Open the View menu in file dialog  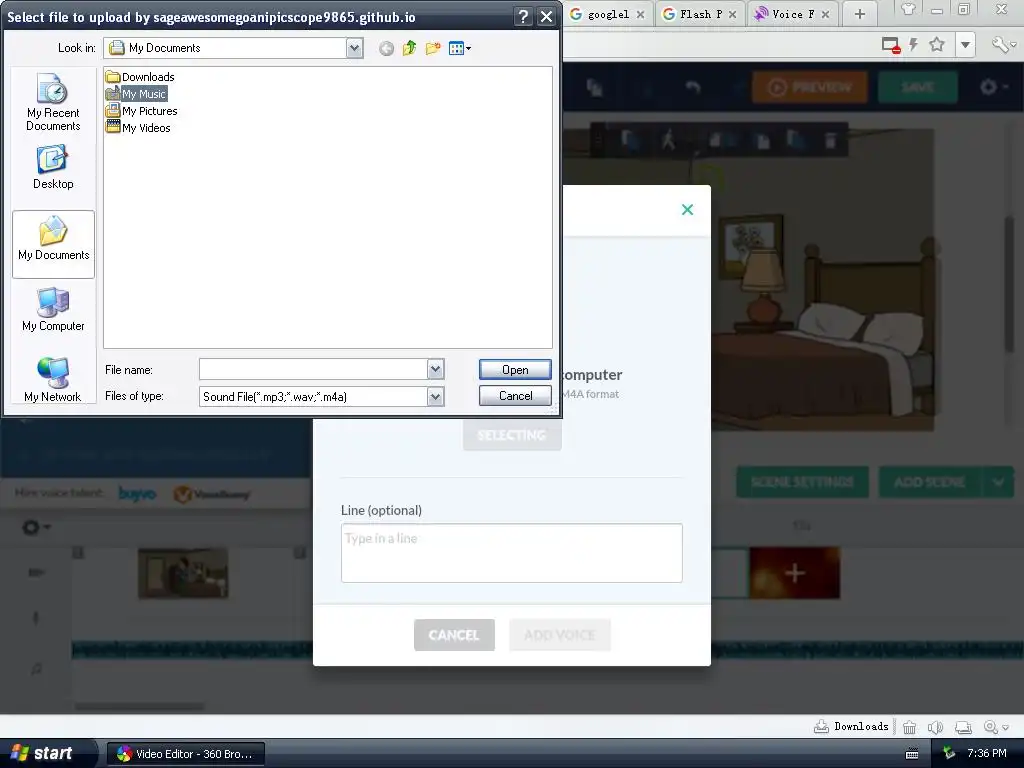[x=460, y=48]
